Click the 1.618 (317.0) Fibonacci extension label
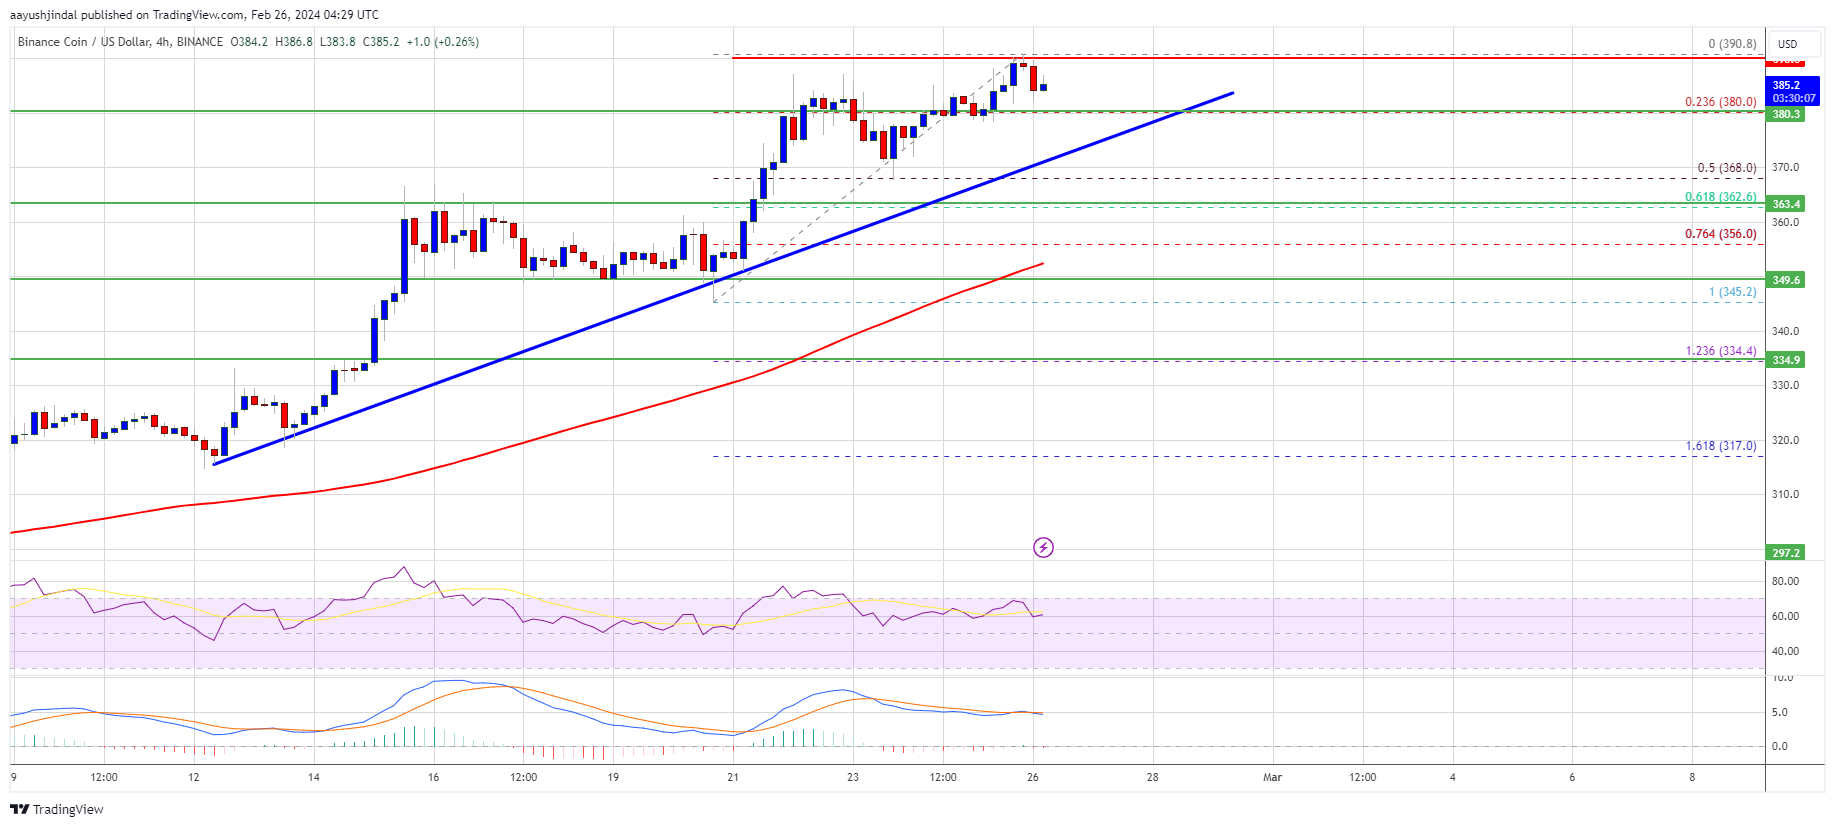The height and width of the screenshot is (827, 1835). coord(1720,446)
